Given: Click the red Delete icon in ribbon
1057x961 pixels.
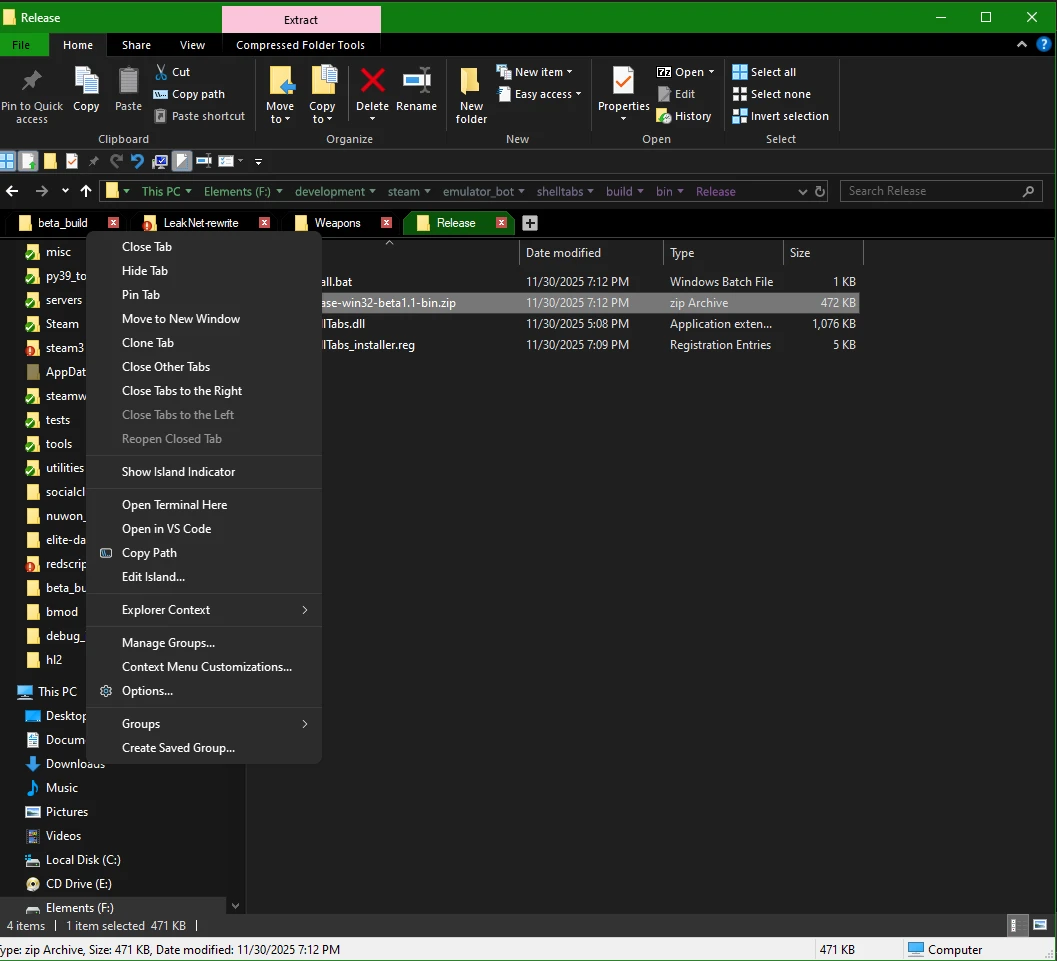Looking at the screenshot, I should (372, 82).
